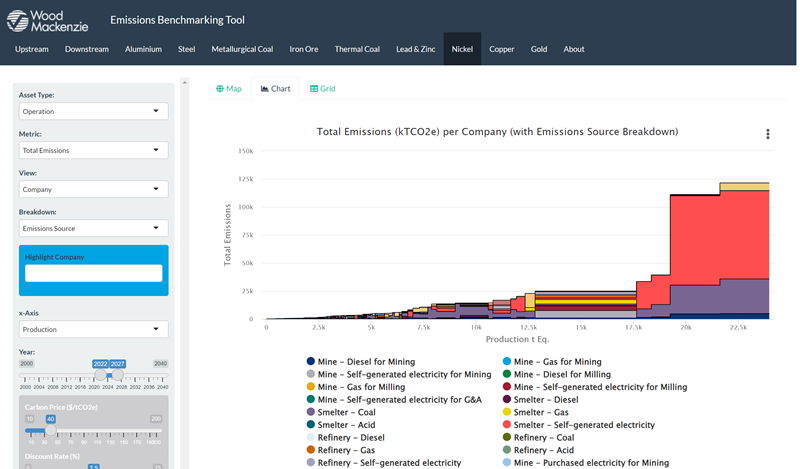
Task: Toggle Smelter – Coal legend series
Action: click(345, 412)
